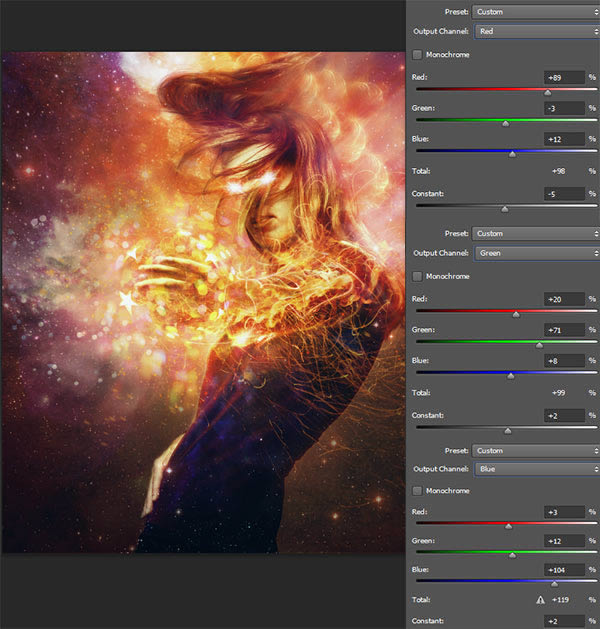Screen dimensions: 600x629
Task: Enable Monochrome in the Green output channel panel
Action: 417,276
